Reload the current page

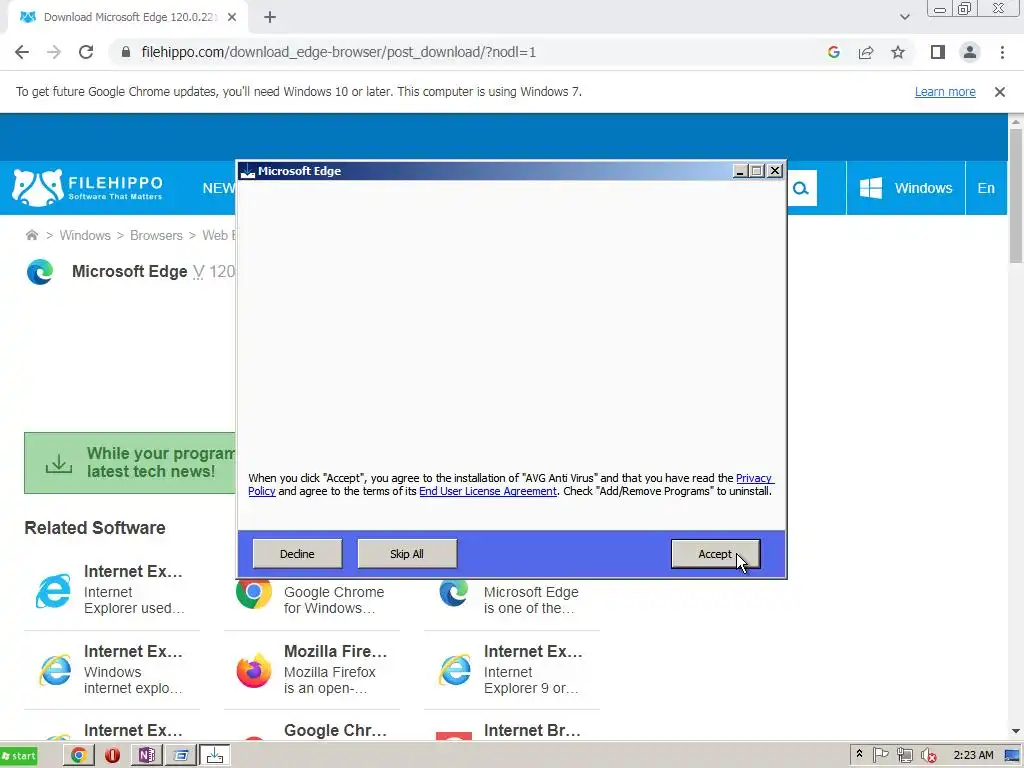(x=86, y=52)
